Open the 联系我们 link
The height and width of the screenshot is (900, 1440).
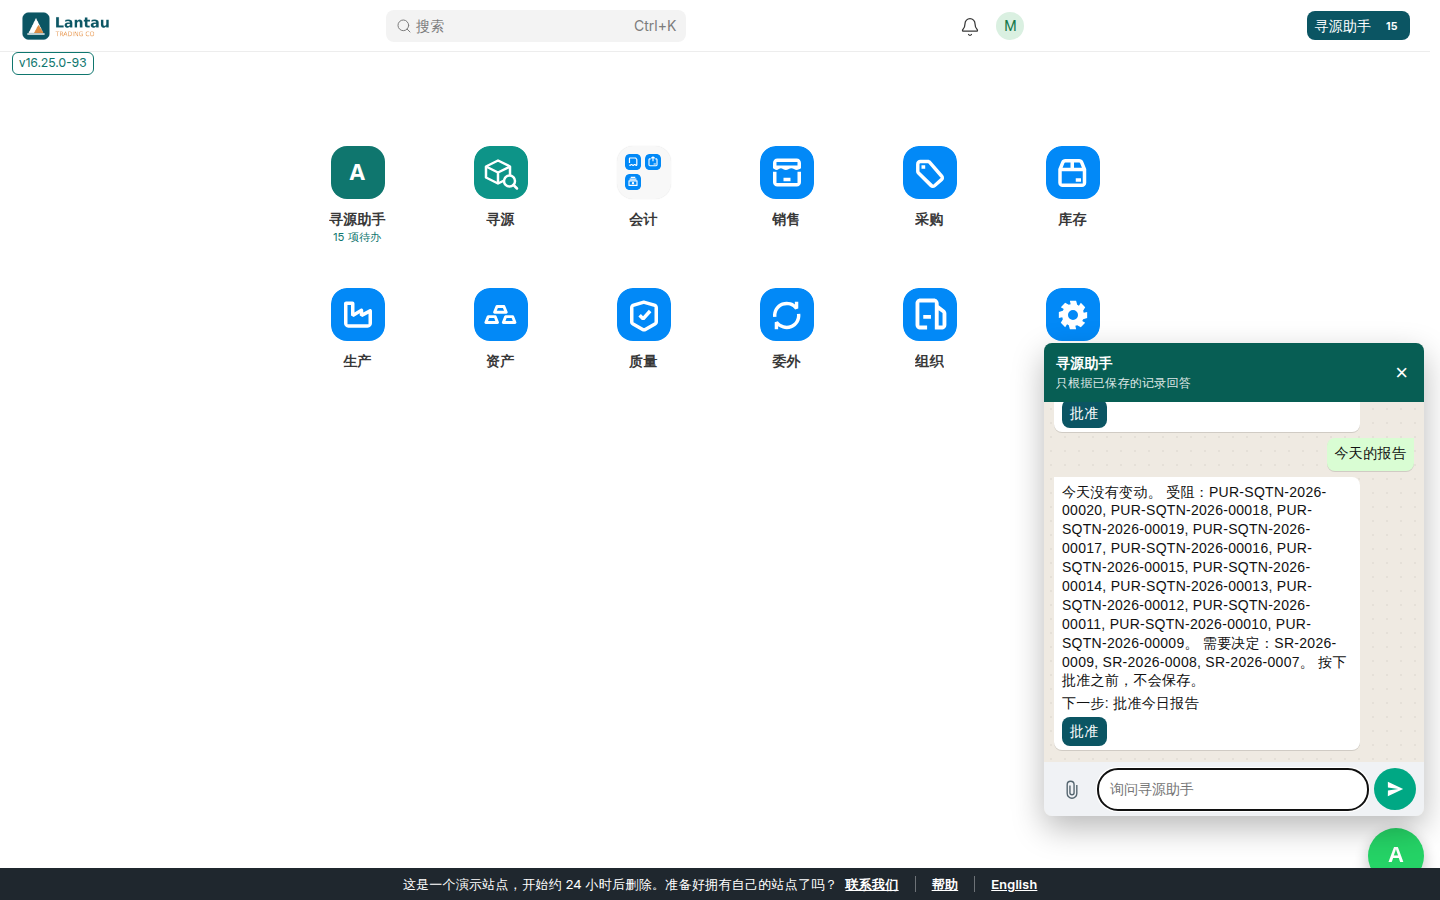click(x=872, y=885)
